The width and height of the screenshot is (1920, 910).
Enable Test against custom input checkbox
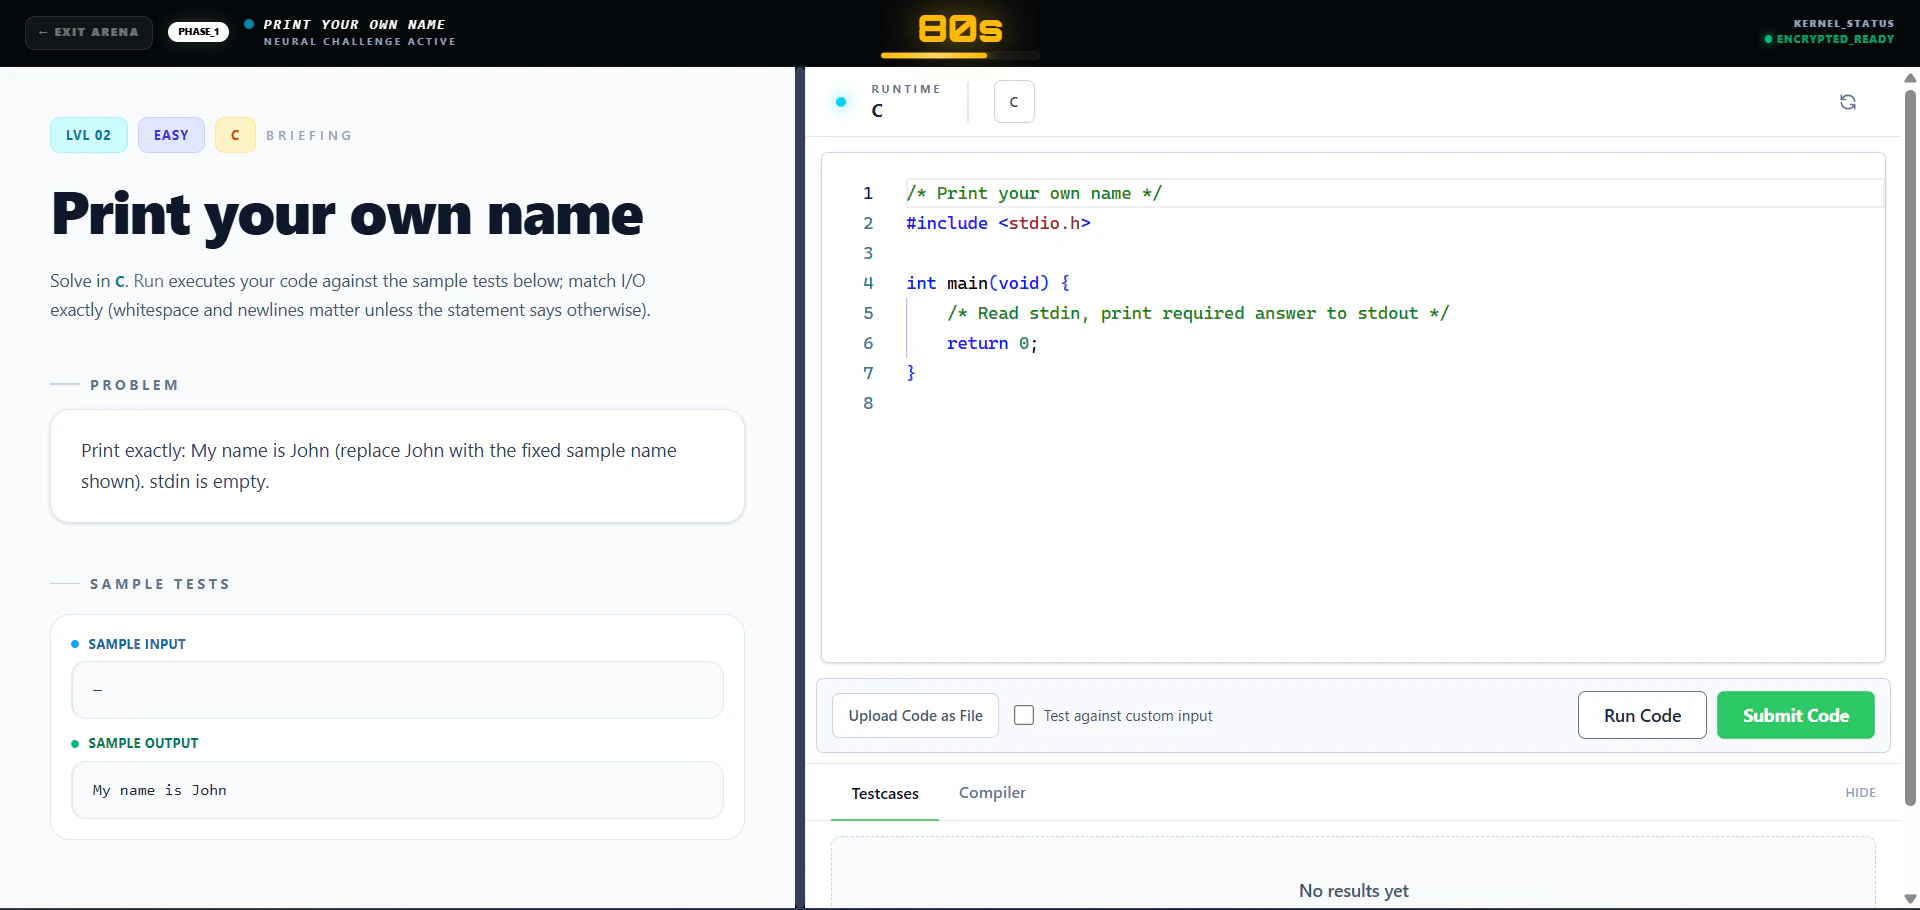coord(1024,715)
